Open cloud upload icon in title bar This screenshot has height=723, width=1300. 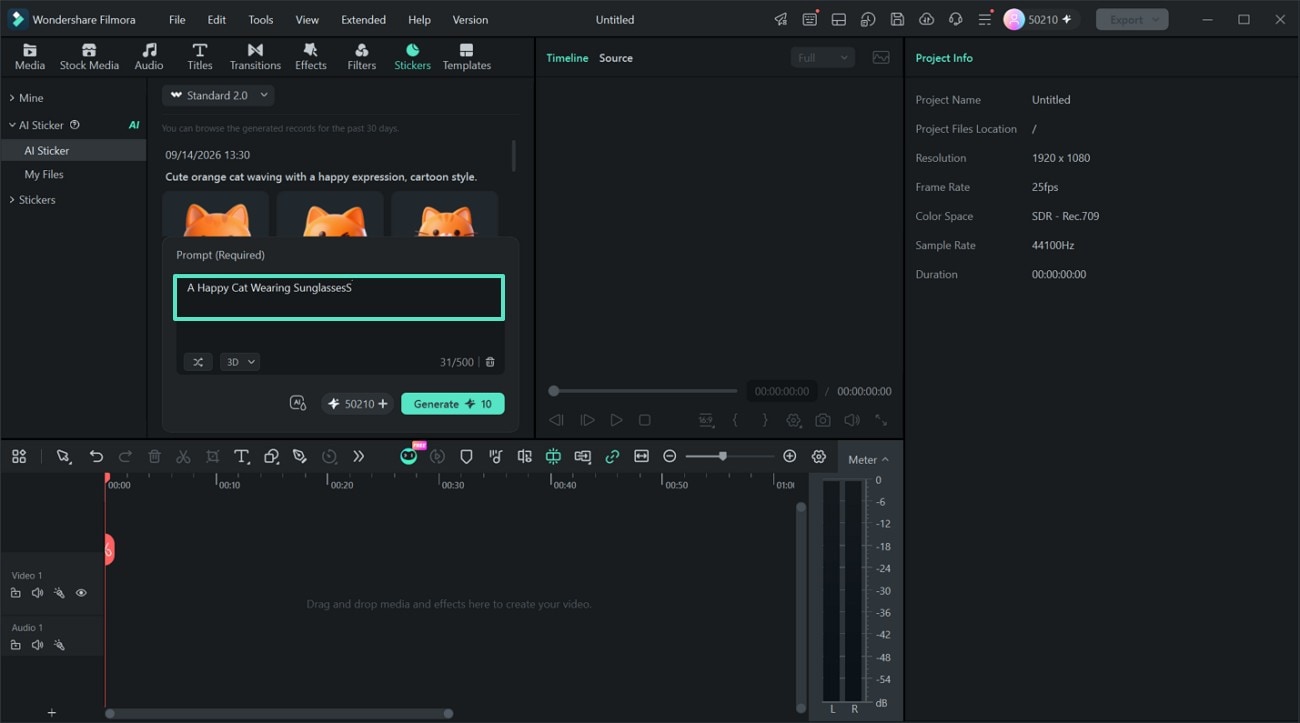tap(926, 19)
